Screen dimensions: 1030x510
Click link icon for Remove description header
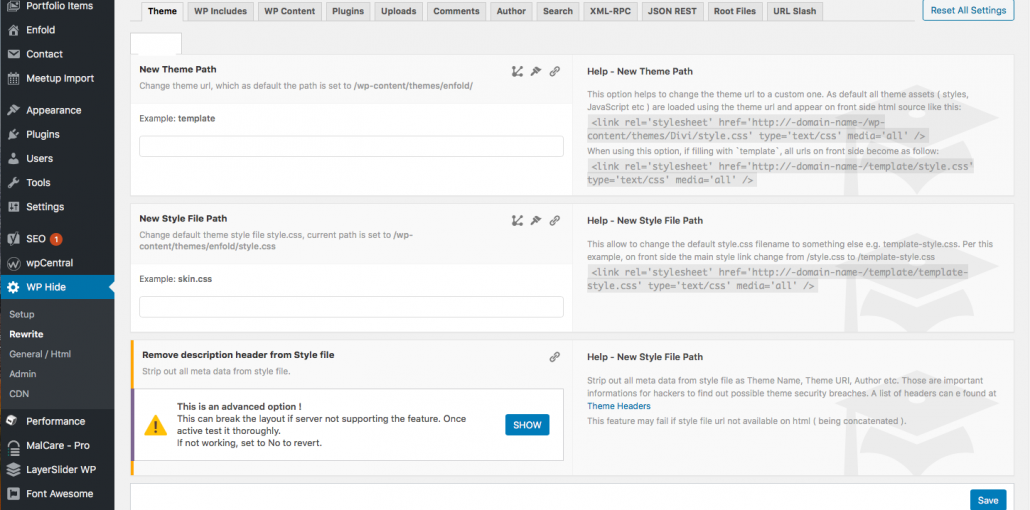(555, 356)
